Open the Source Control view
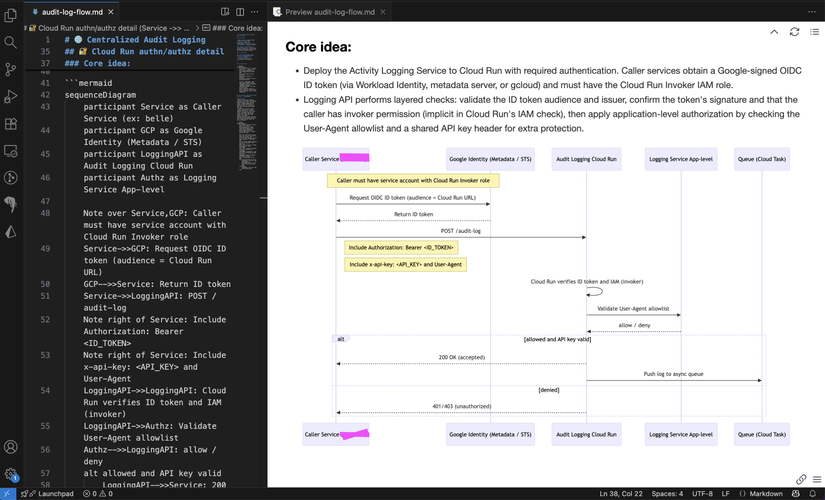The width and height of the screenshot is (825, 500). (11, 70)
